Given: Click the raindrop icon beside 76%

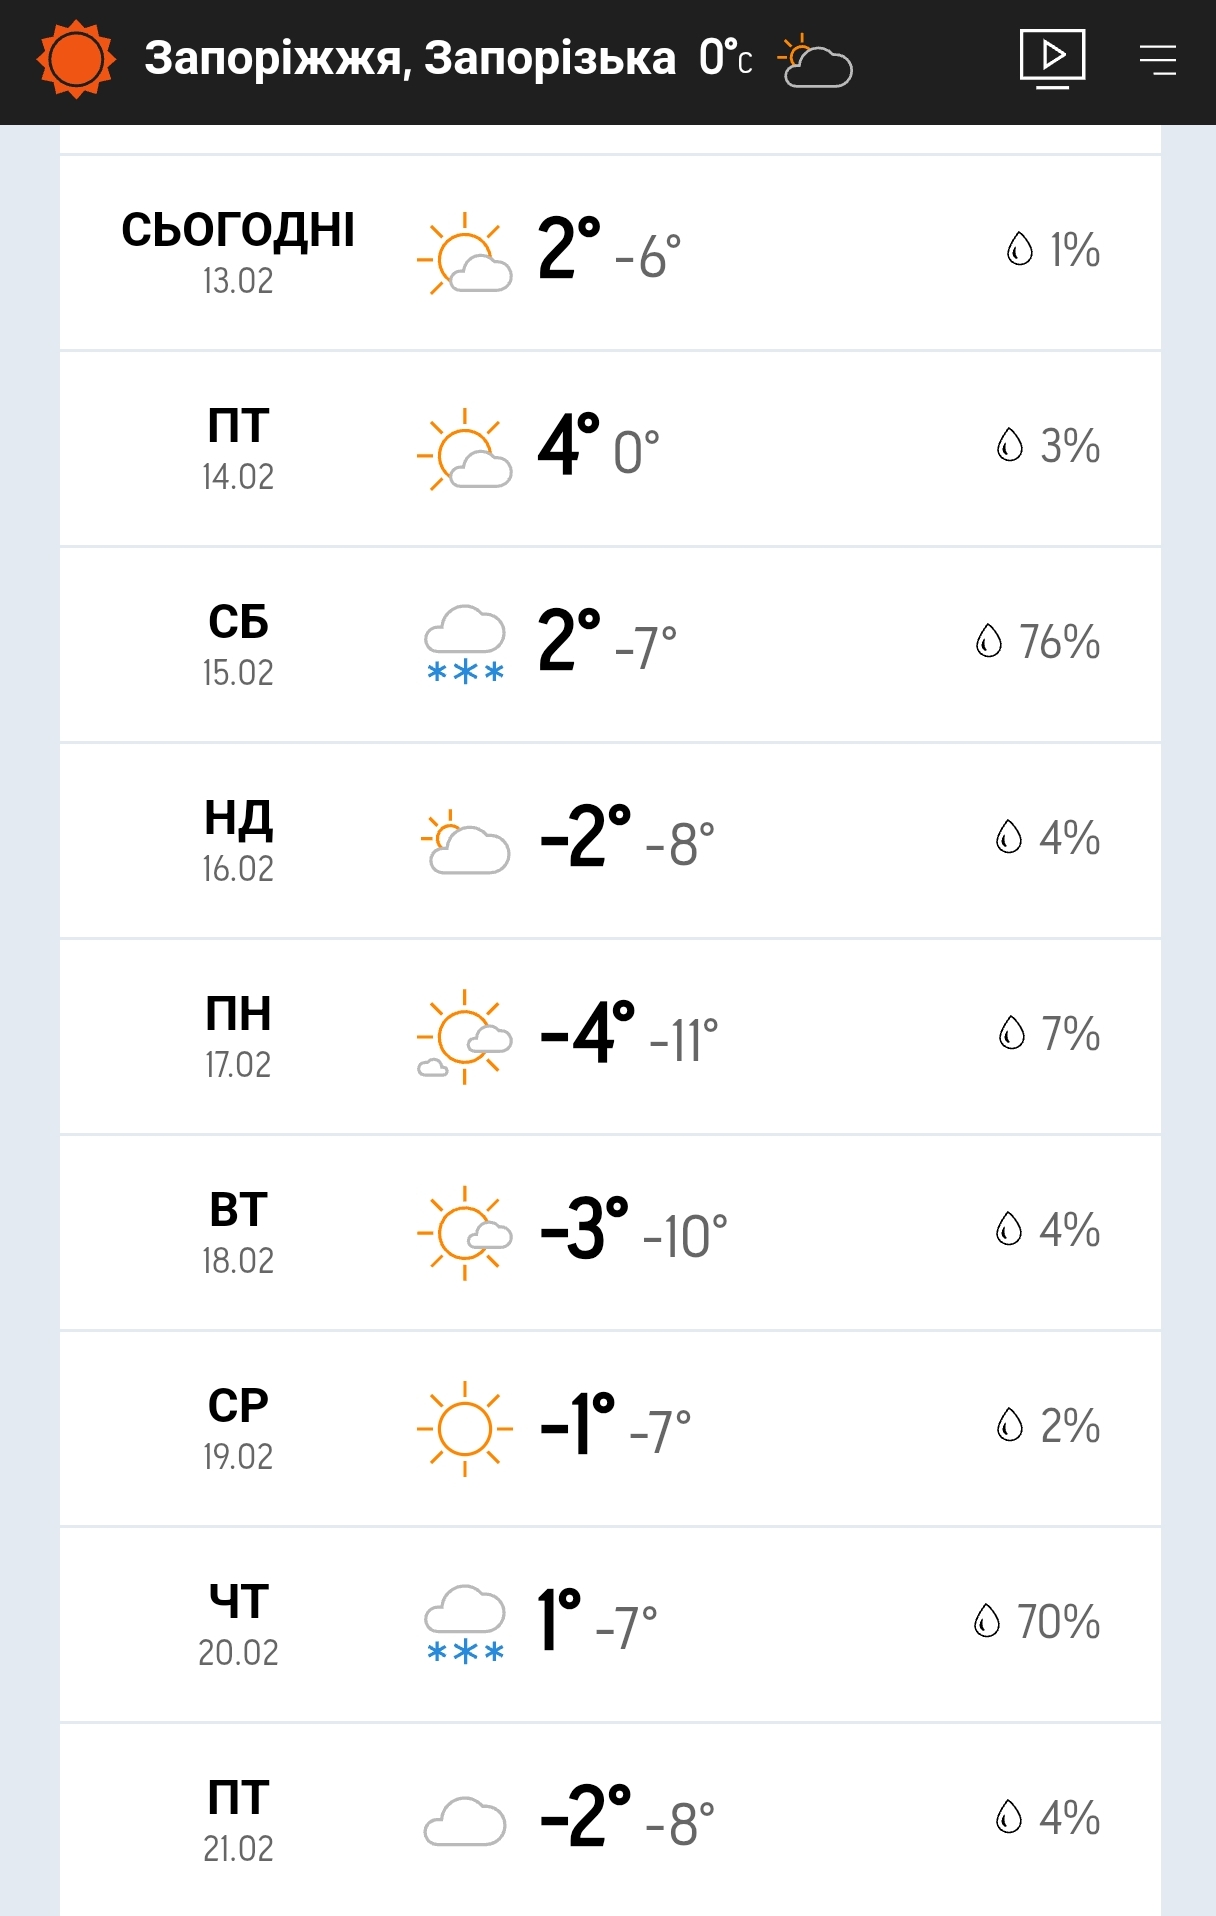Looking at the screenshot, I should (988, 641).
